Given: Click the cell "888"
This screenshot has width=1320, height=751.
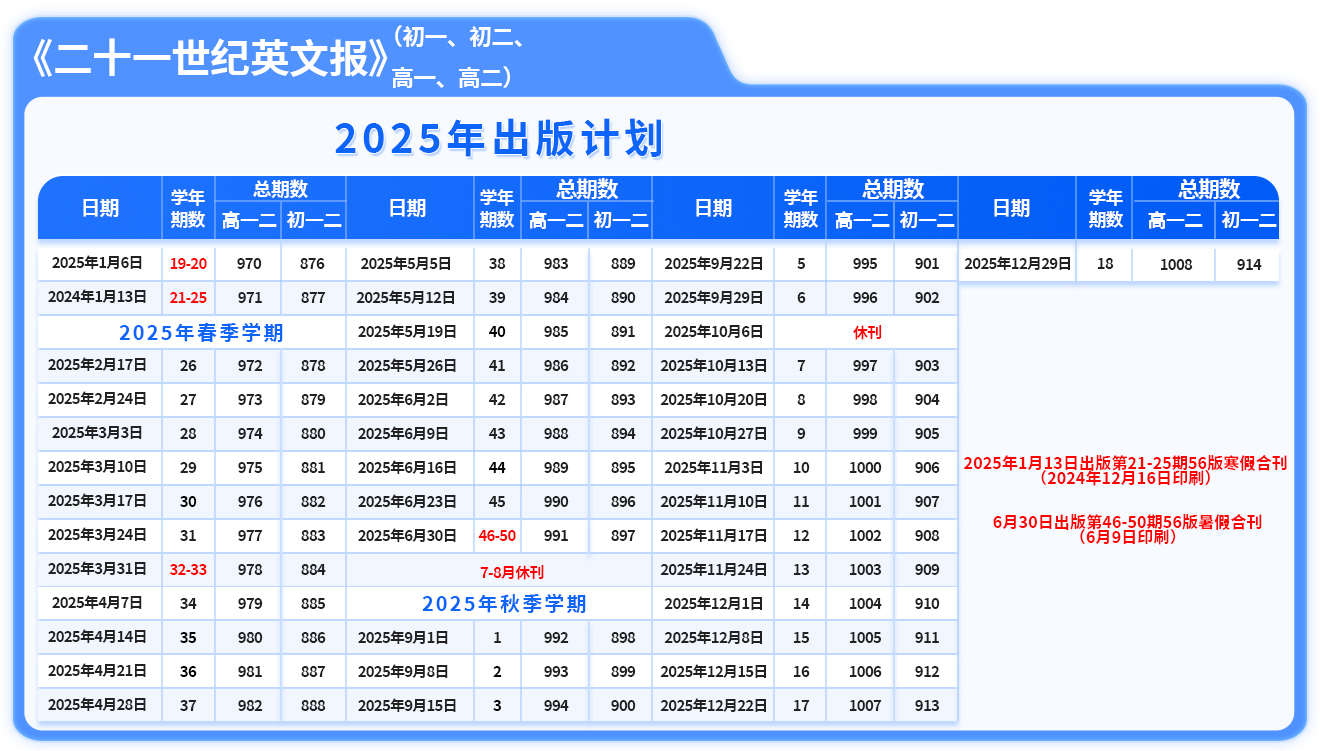Looking at the screenshot, I should pos(313,706).
